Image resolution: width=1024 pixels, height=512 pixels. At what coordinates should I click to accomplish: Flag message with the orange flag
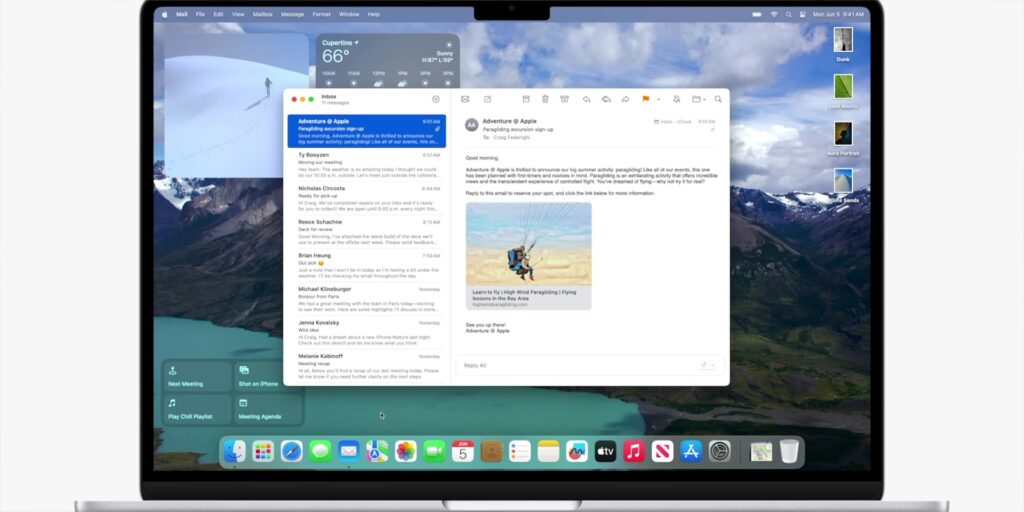click(646, 99)
